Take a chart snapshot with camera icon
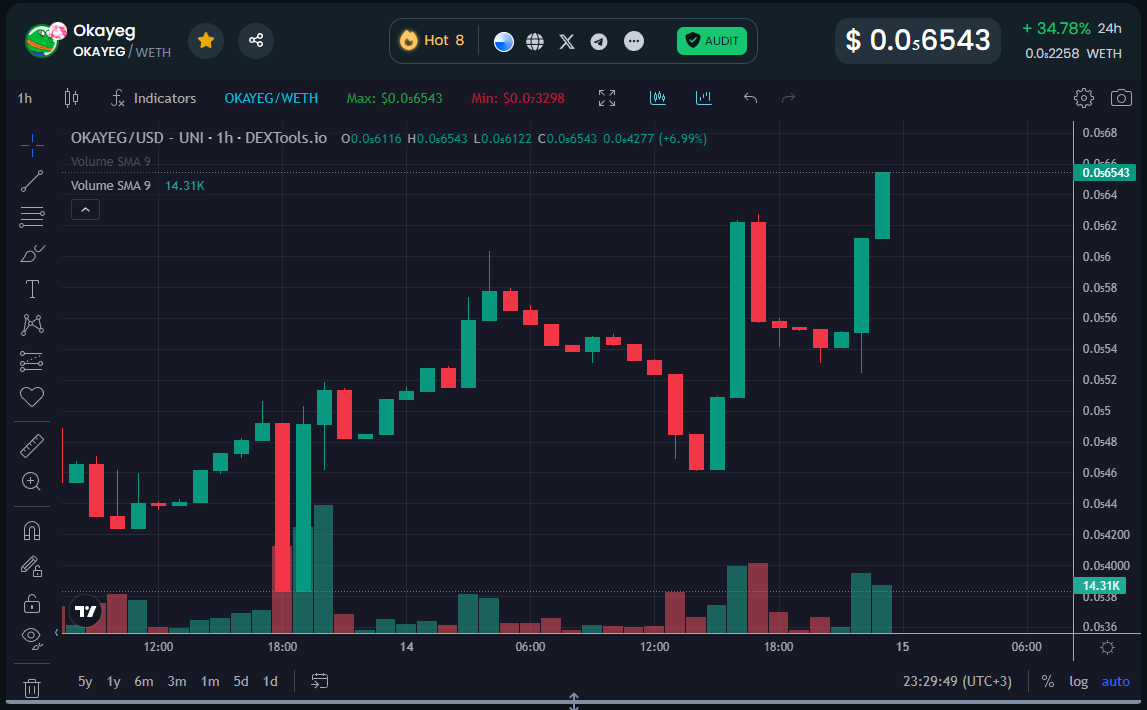 coord(1122,98)
